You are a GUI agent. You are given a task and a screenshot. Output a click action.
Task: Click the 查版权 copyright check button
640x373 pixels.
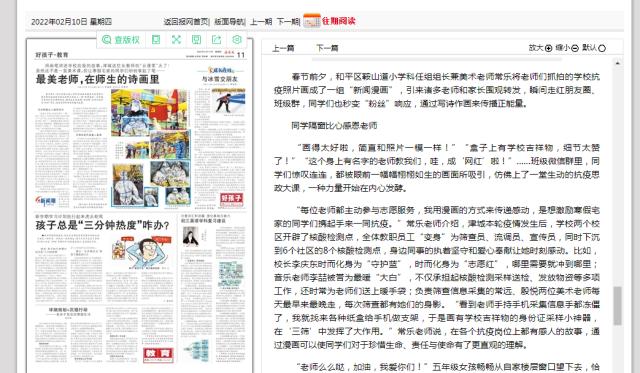click(120, 40)
